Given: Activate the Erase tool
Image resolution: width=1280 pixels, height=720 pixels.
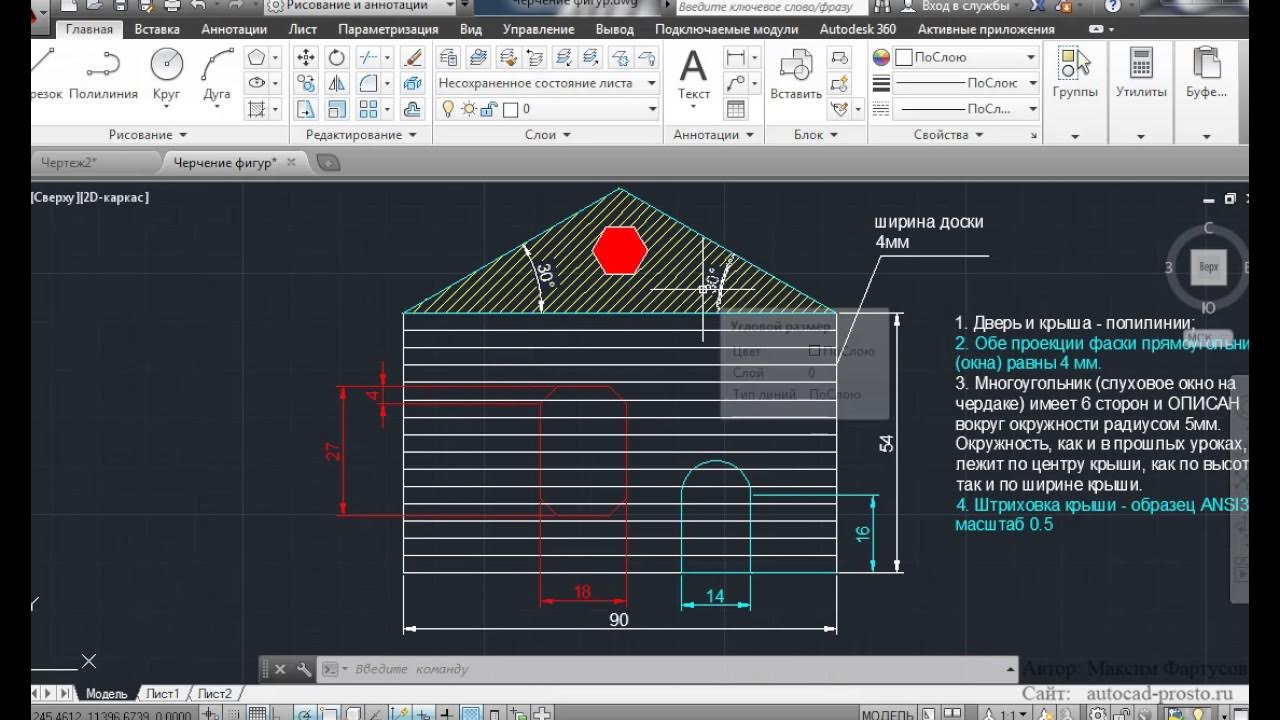Looking at the screenshot, I should click(412, 58).
